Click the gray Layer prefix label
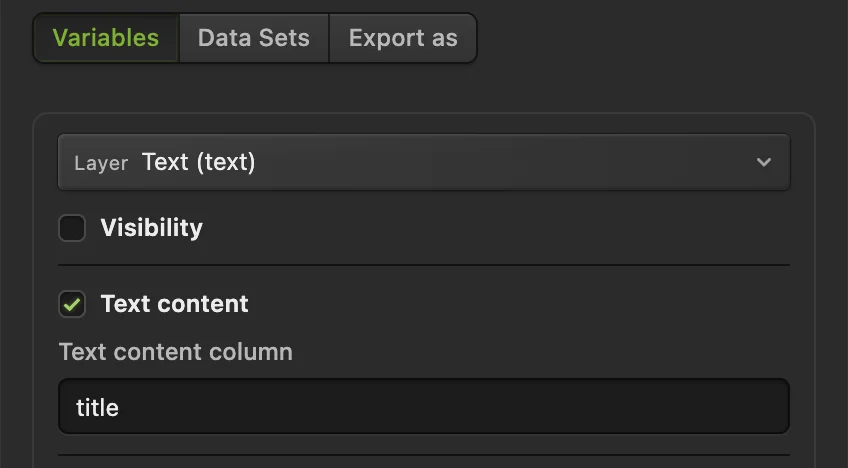Viewport: 848px width, 468px height. pos(101,163)
